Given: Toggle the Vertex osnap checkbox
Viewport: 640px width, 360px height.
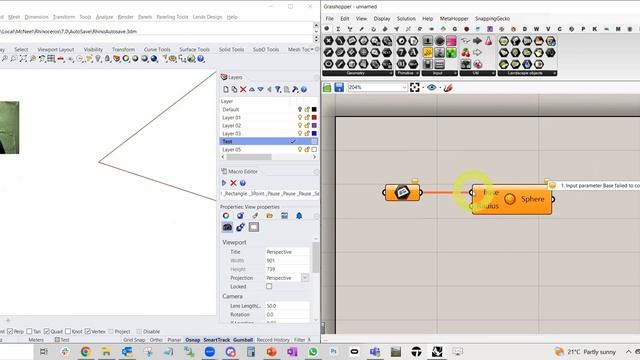Looking at the screenshot, I should 87,331.
